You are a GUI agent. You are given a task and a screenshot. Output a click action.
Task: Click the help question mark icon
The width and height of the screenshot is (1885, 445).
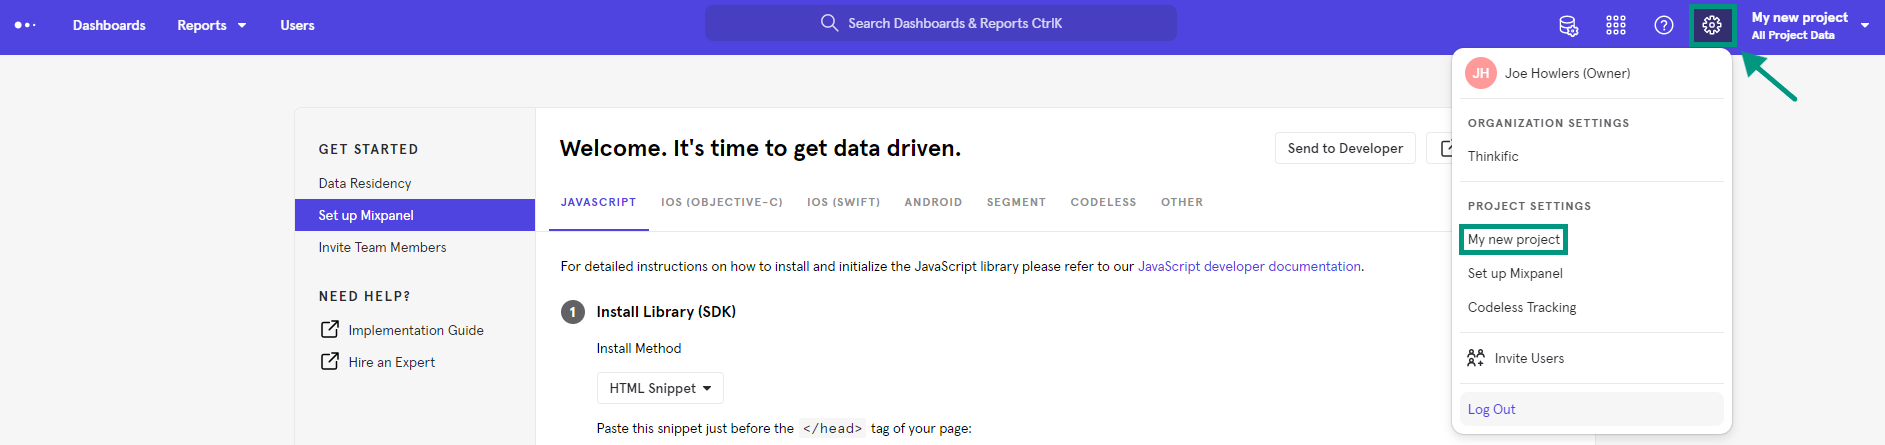click(1664, 26)
